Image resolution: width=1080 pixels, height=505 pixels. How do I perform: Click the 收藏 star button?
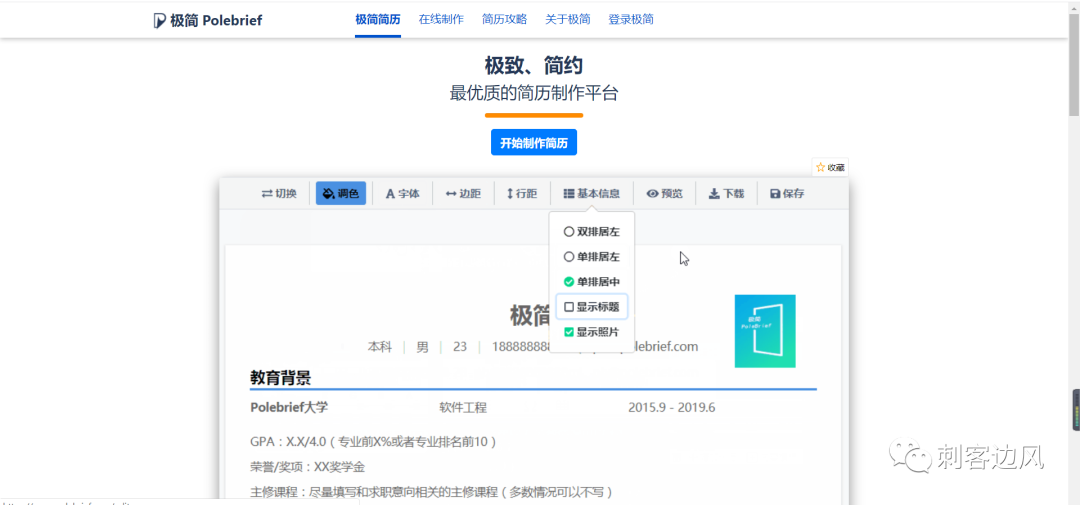coord(830,167)
